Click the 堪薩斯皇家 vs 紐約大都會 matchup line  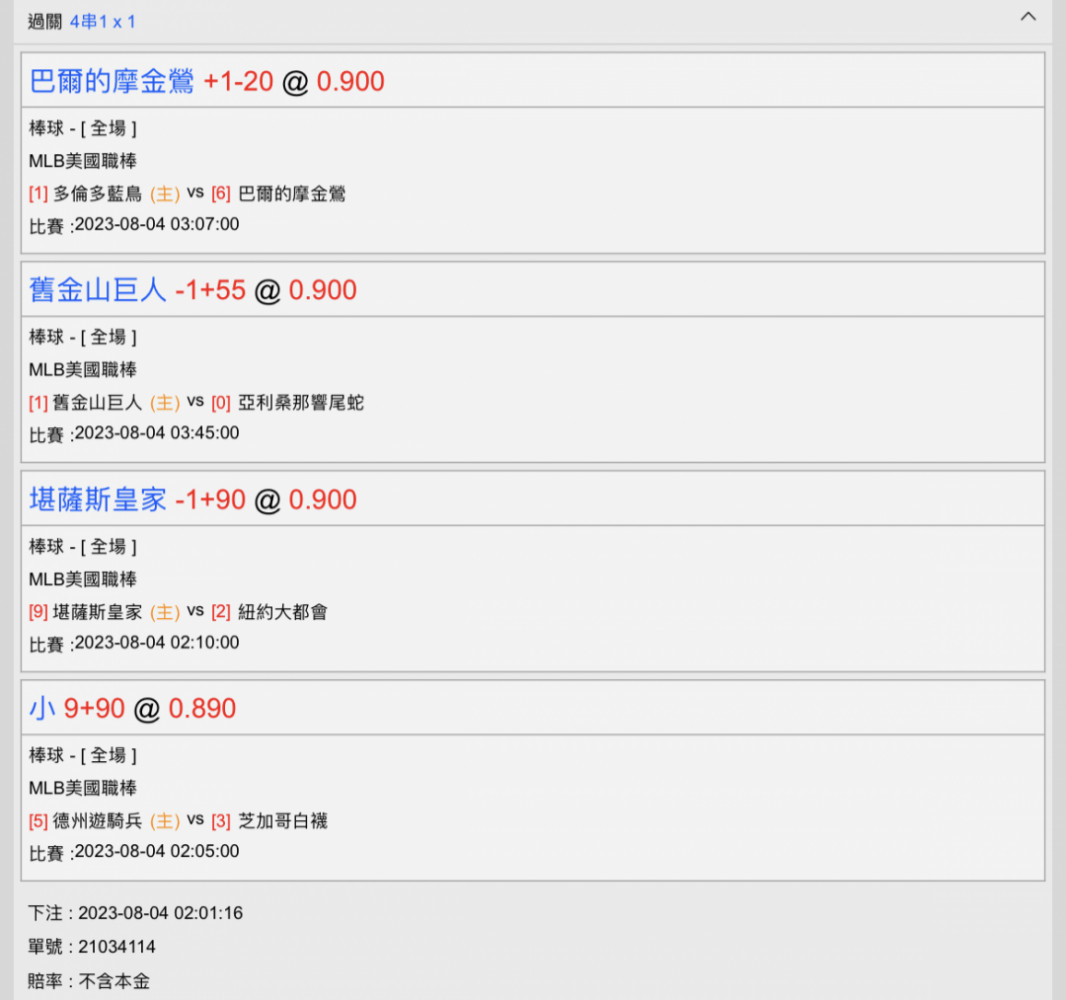(178, 612)
